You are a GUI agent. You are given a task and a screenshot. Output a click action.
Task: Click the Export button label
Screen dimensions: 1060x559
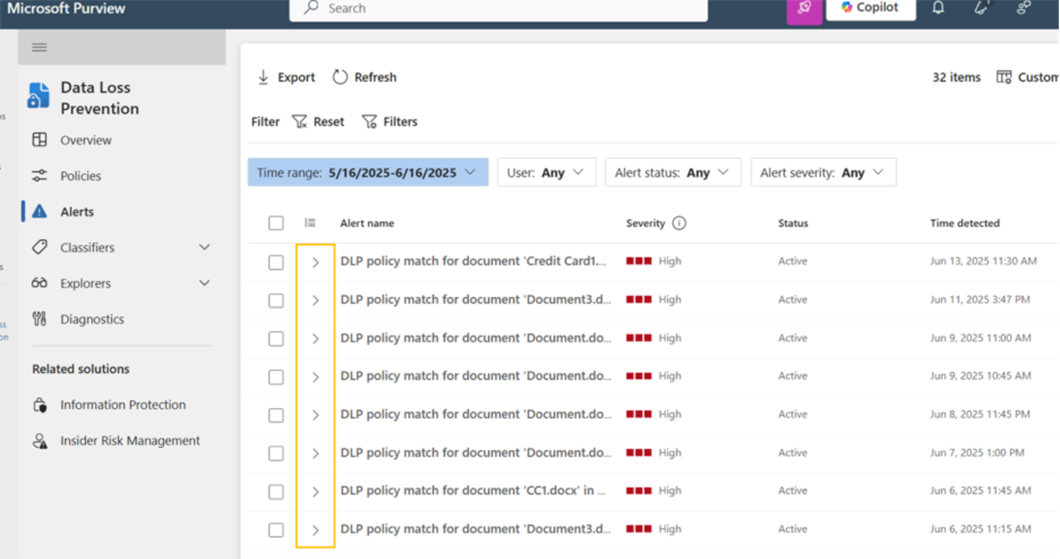296,78
